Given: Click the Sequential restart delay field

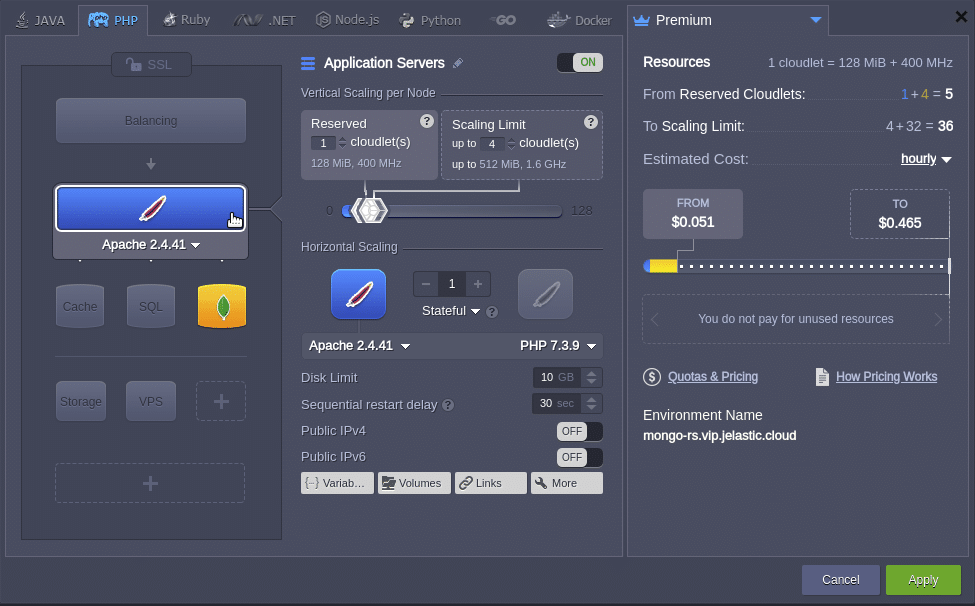Looking at the screenshot, I should click(557, 403).
